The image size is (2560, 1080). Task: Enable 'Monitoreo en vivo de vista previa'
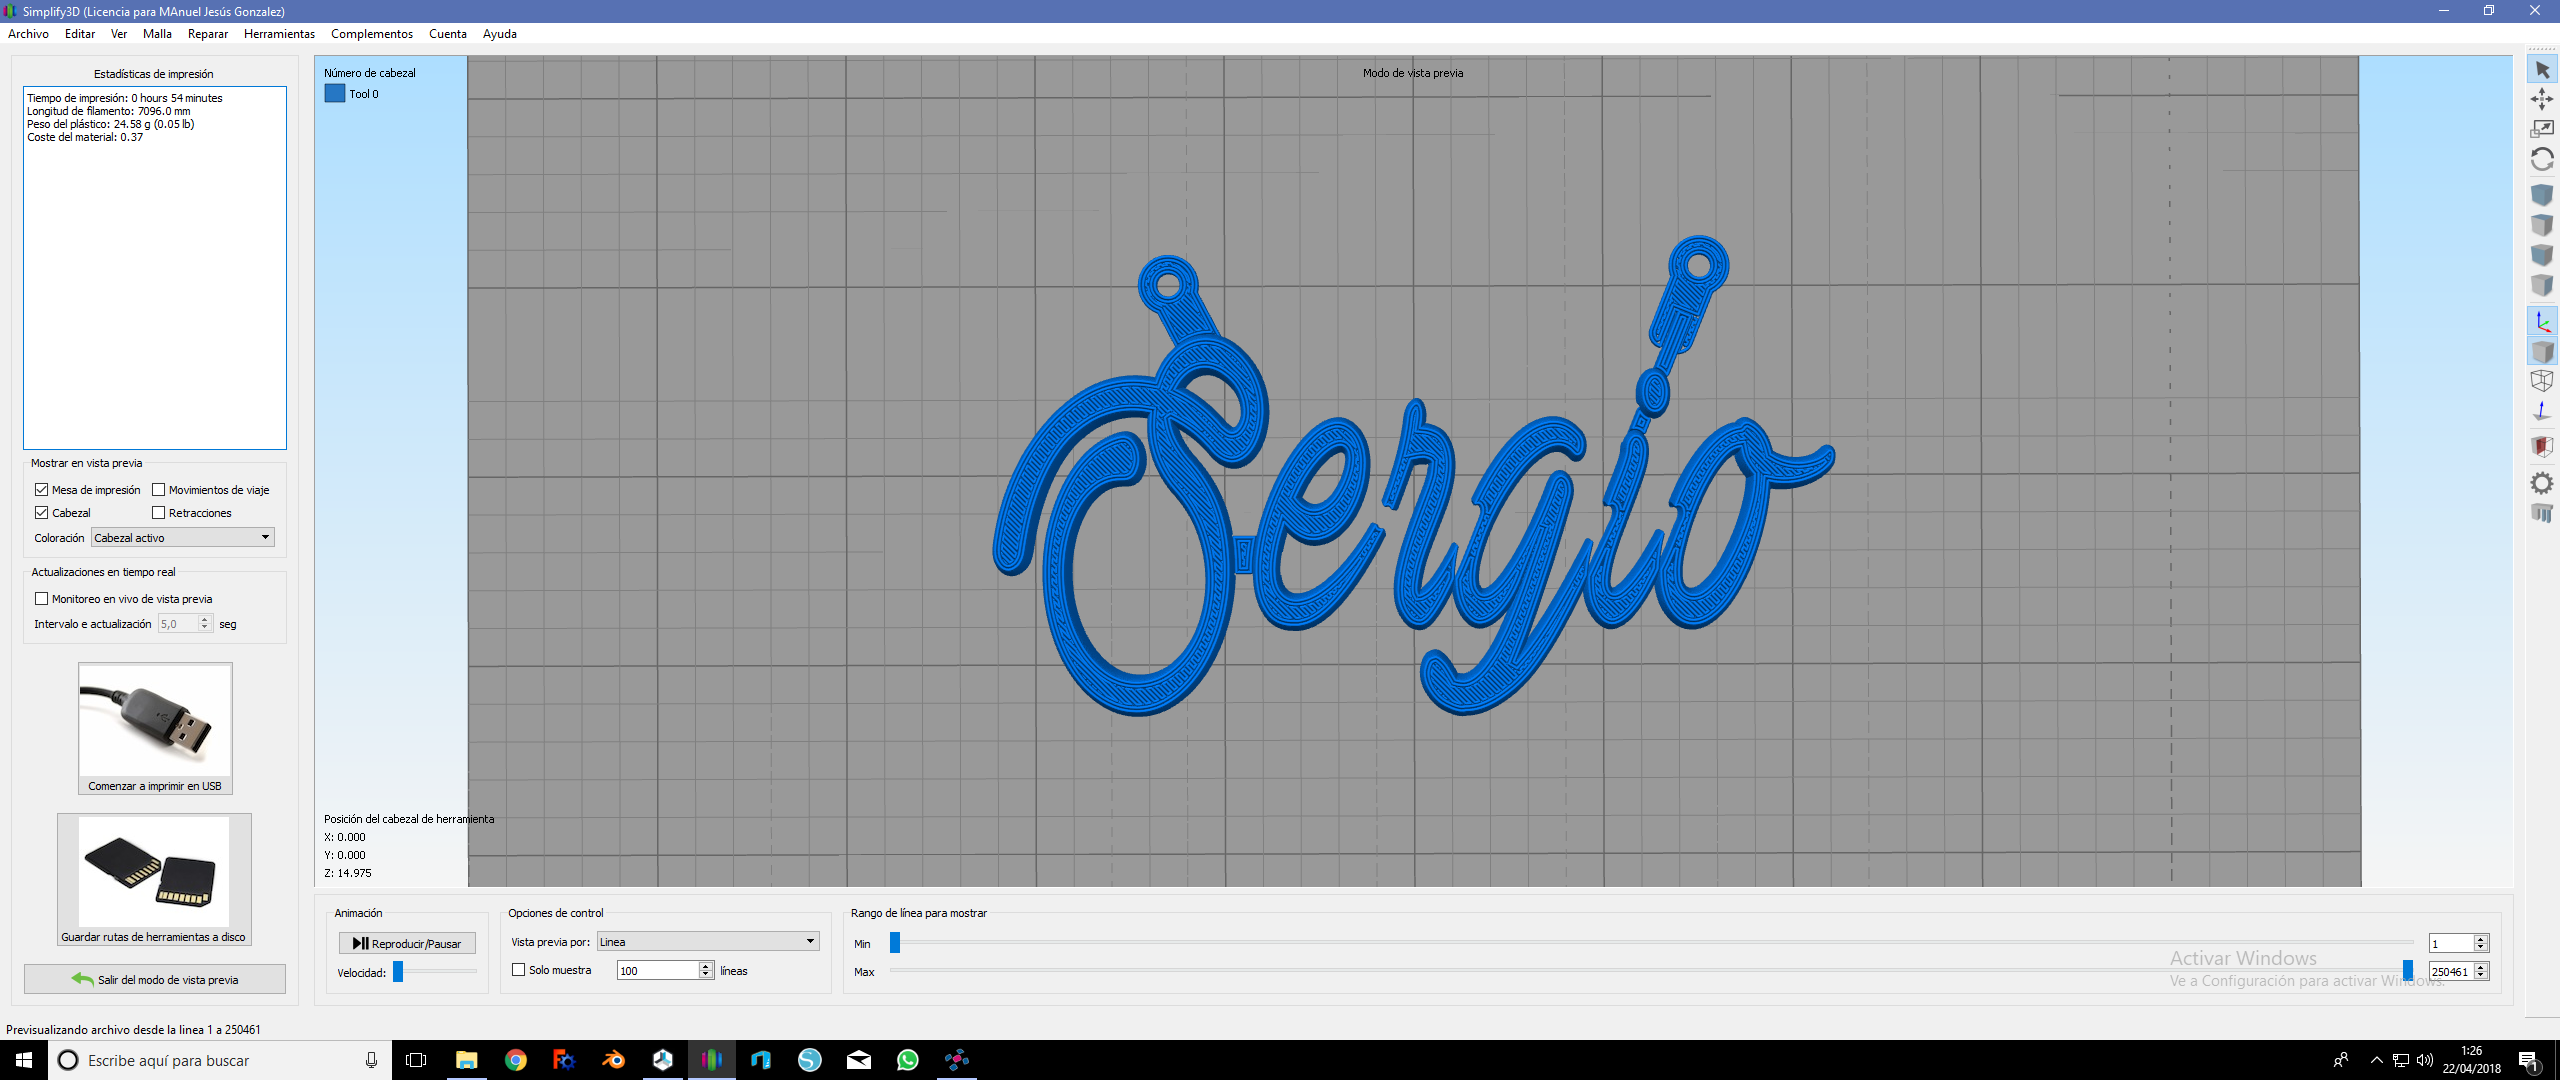[42, 599]
